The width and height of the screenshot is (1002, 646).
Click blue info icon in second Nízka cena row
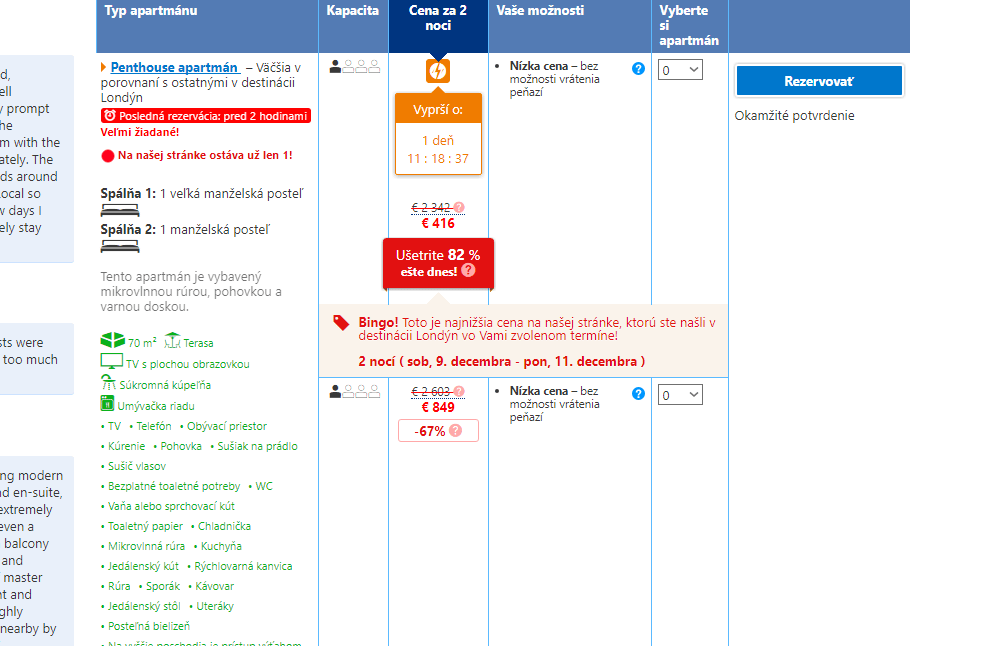tap(638, 394)
